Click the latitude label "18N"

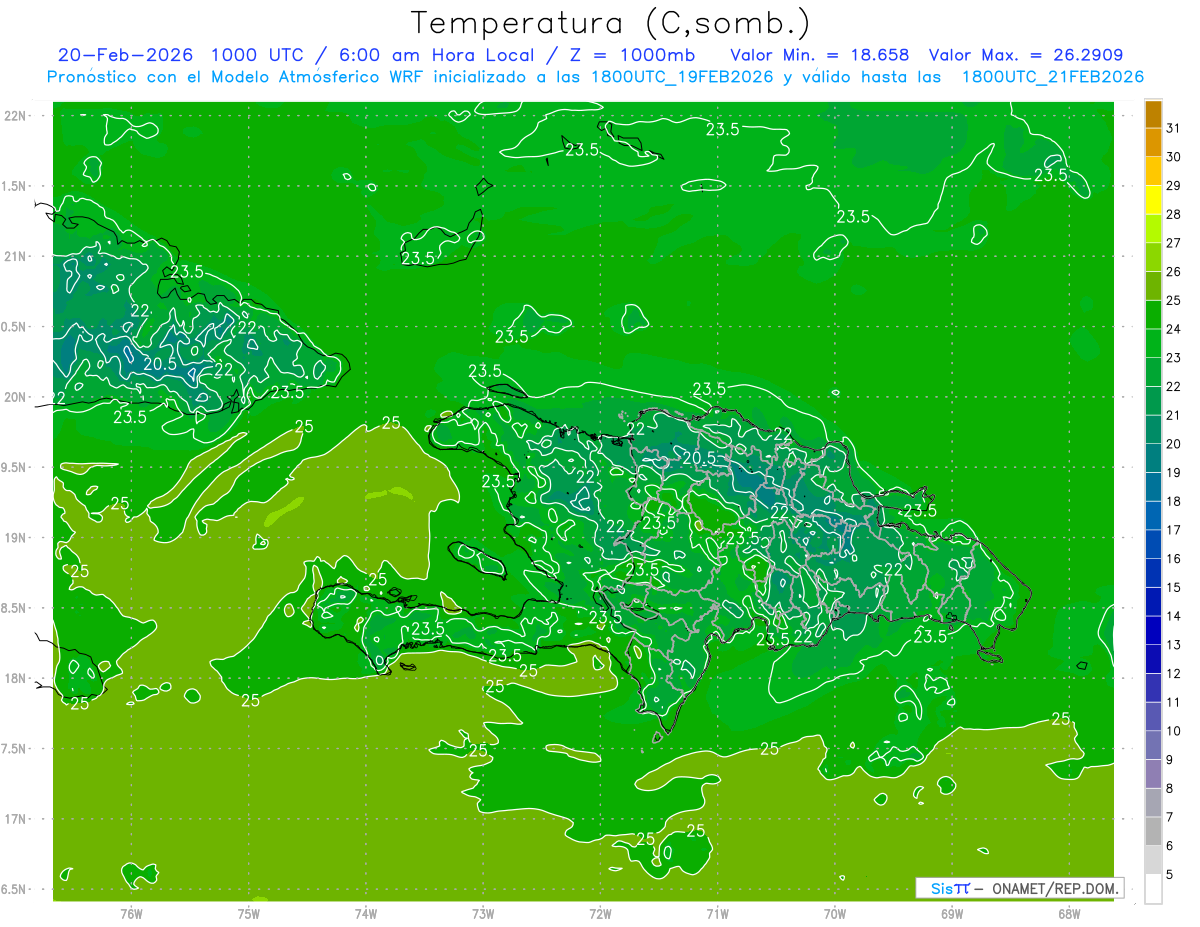(16, 678)
